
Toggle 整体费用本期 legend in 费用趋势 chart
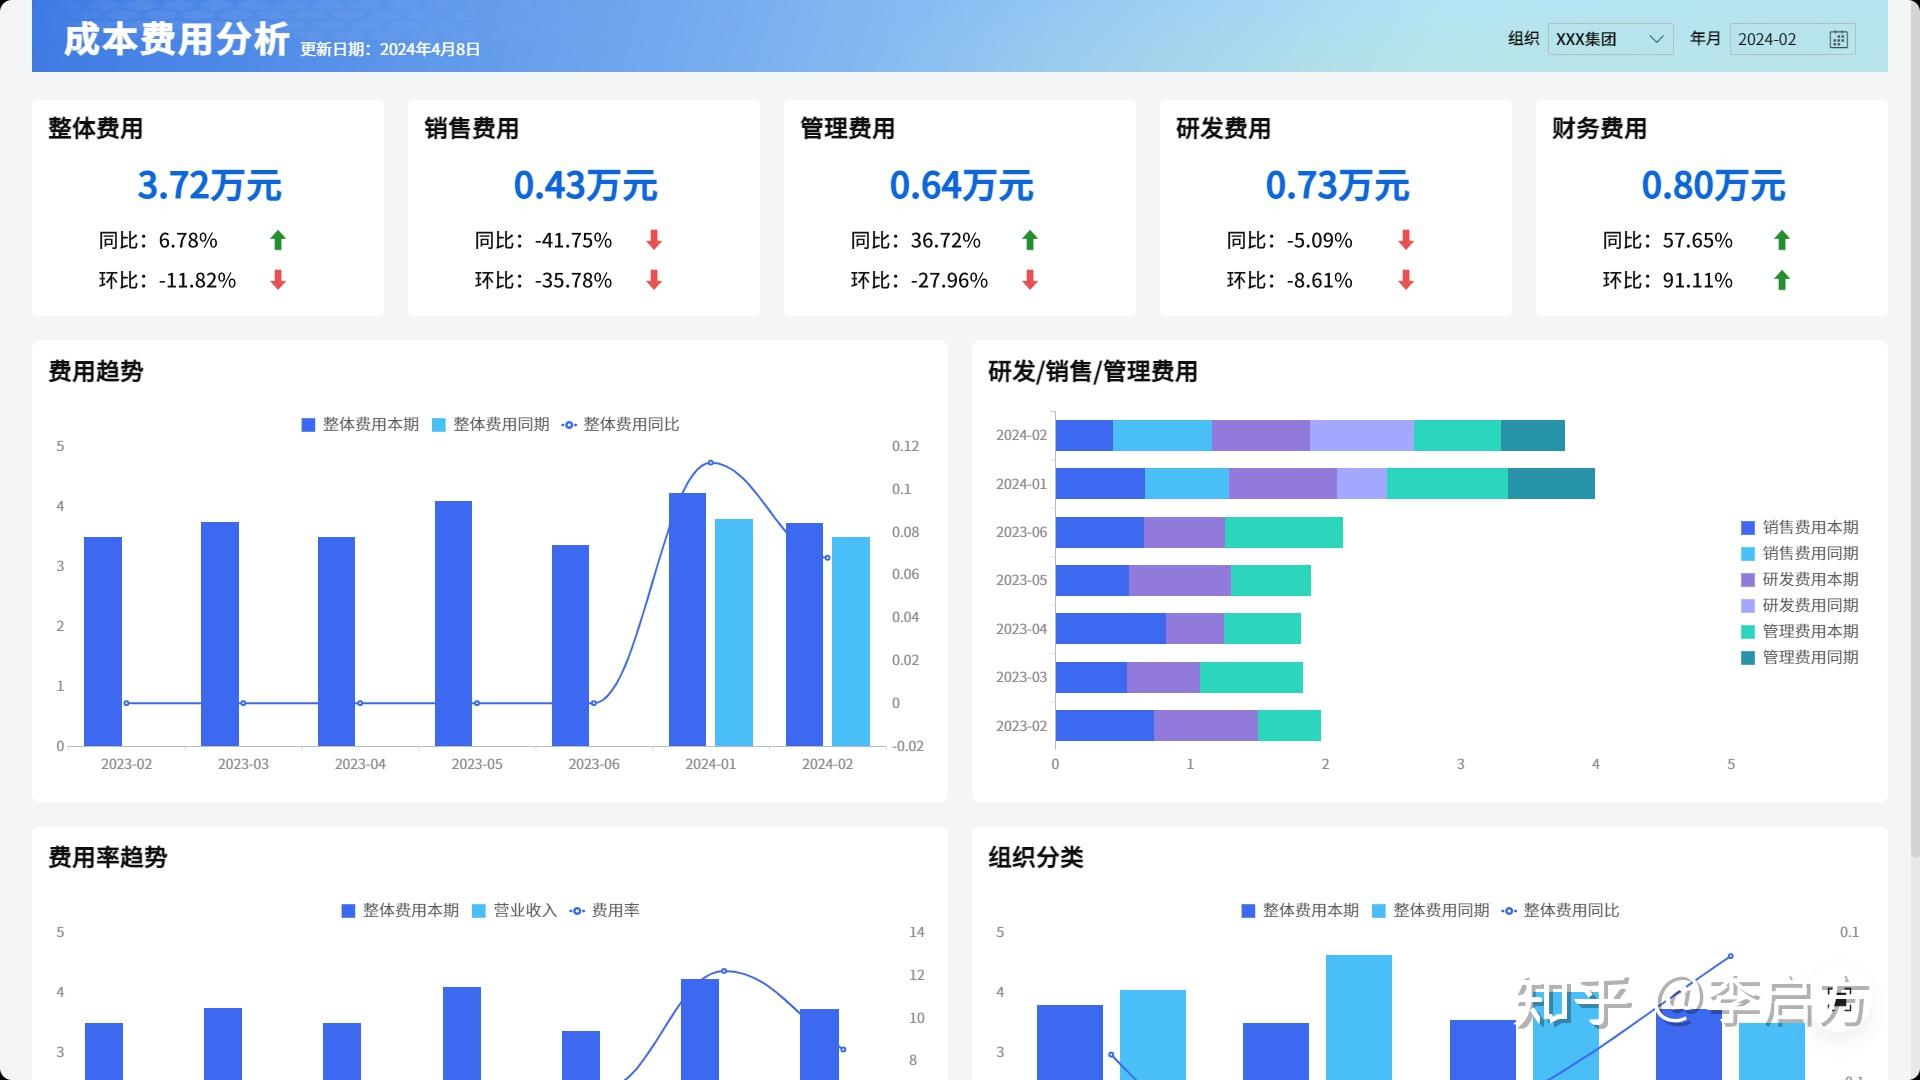360,425
